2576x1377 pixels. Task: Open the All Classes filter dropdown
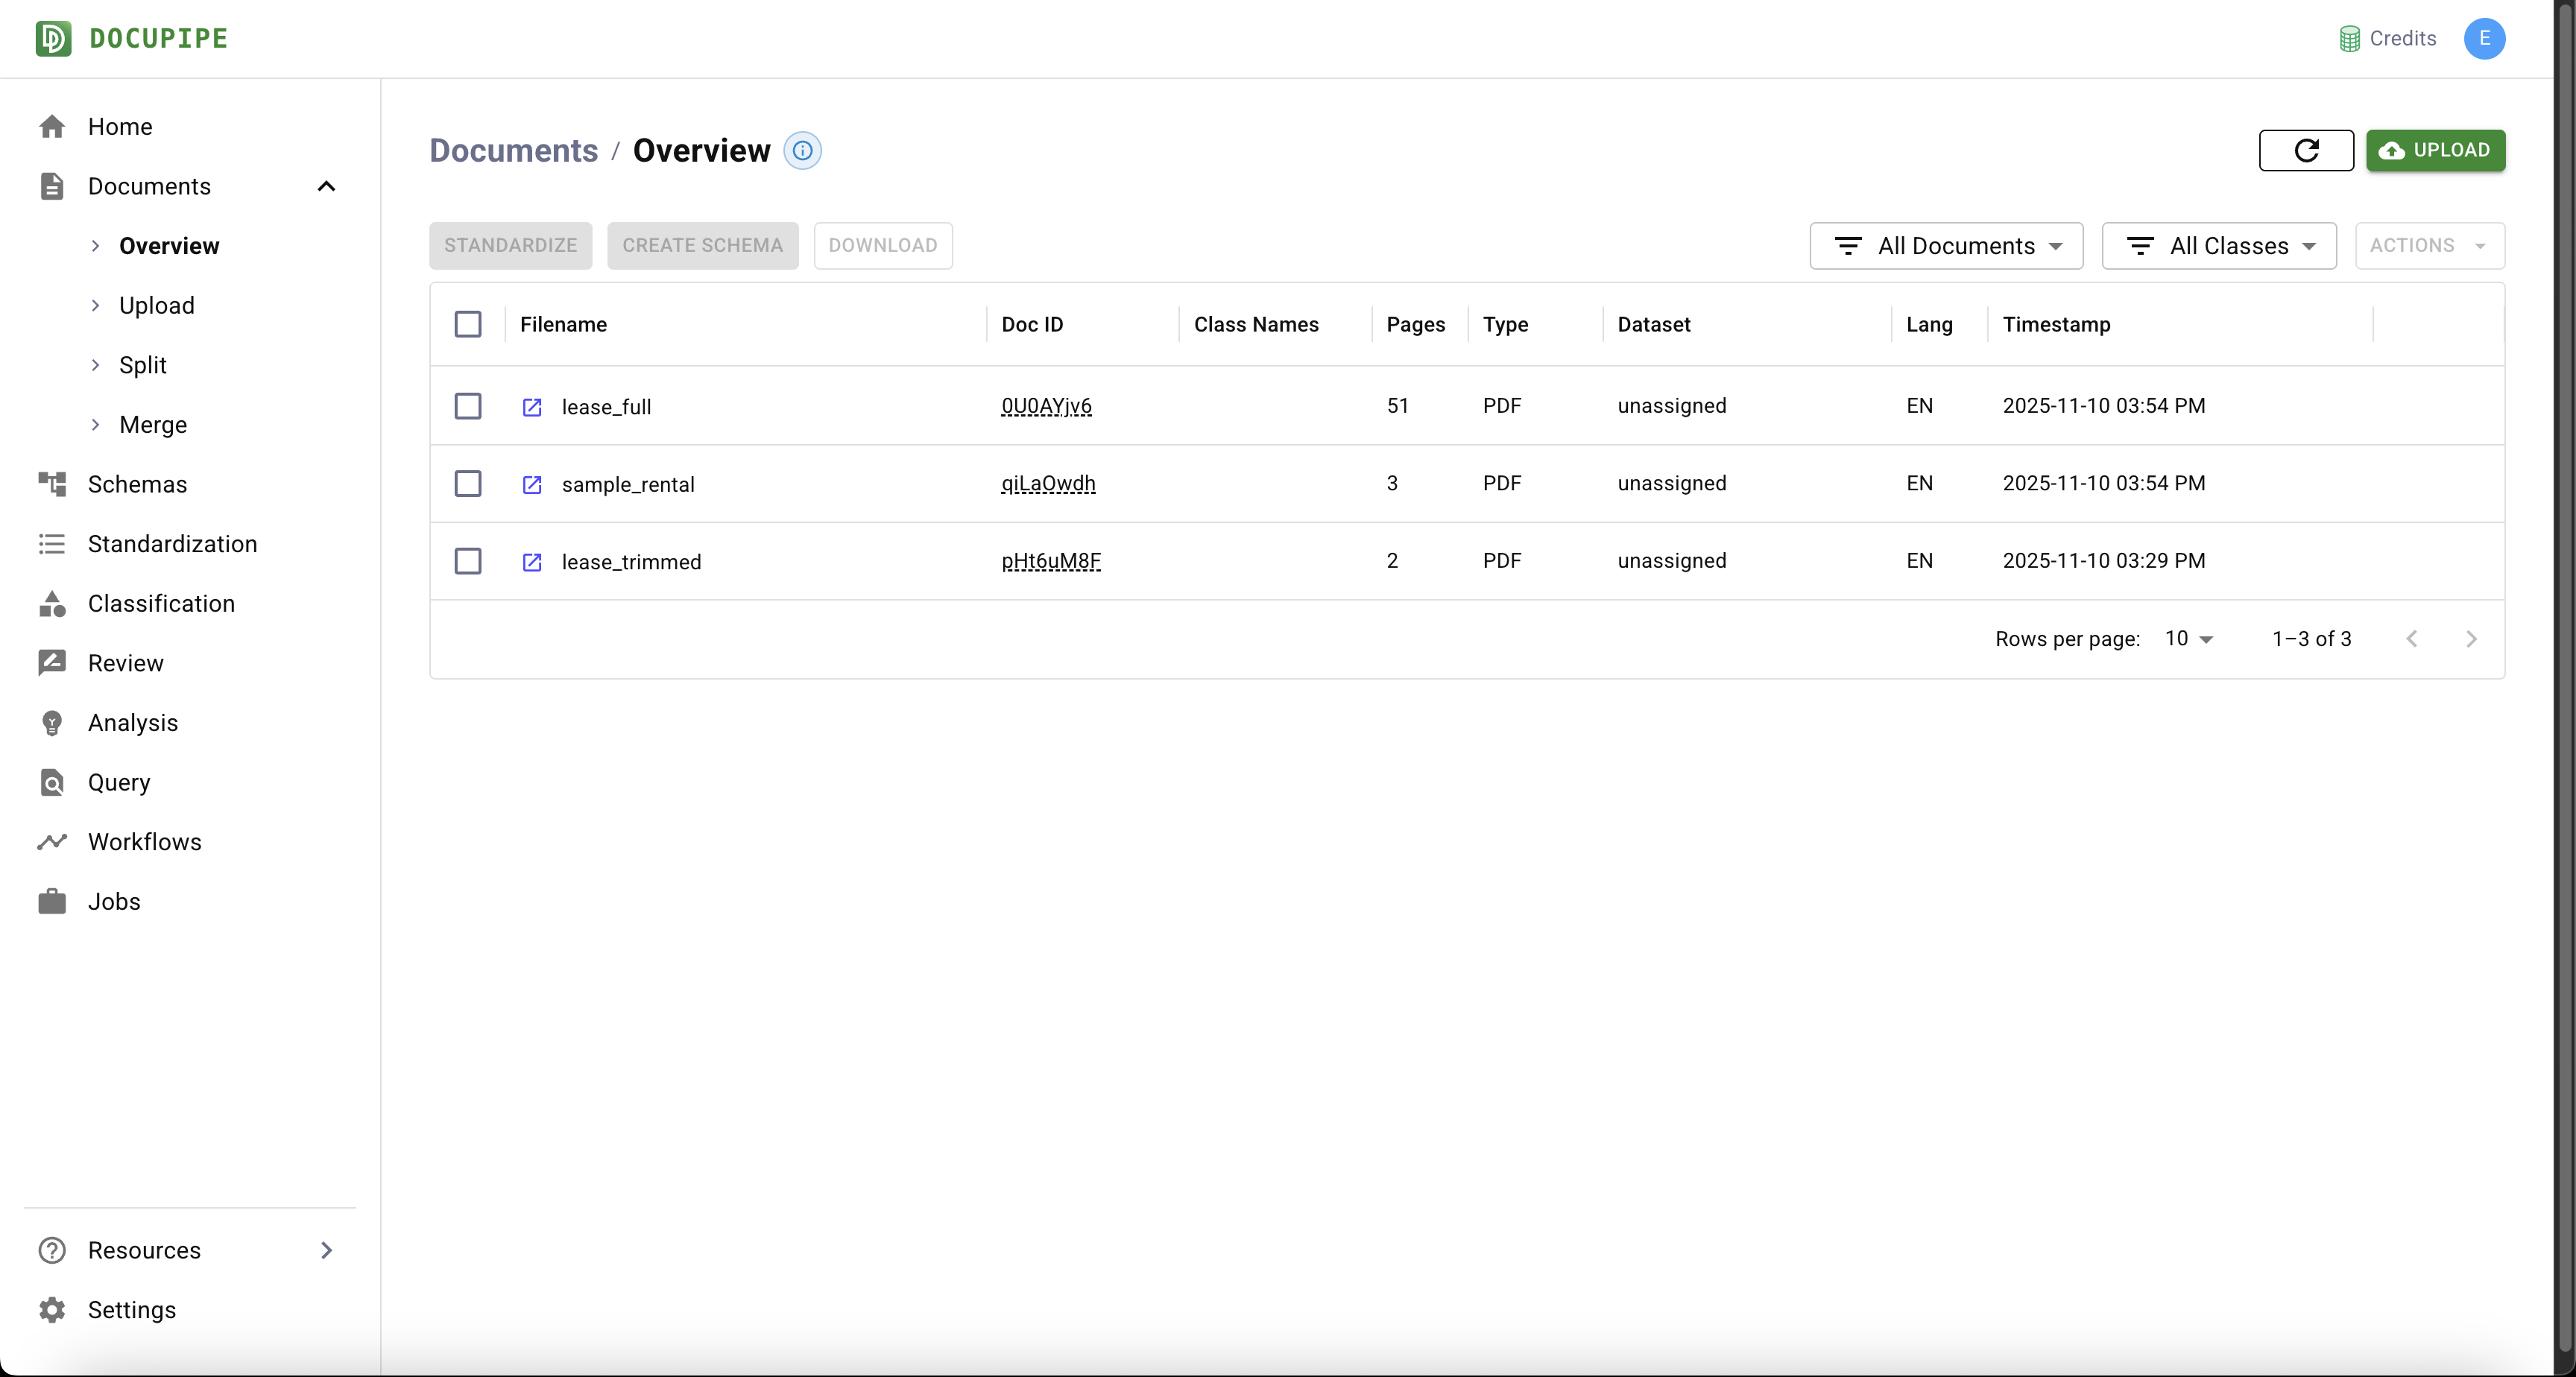(x=2218, y=246)
